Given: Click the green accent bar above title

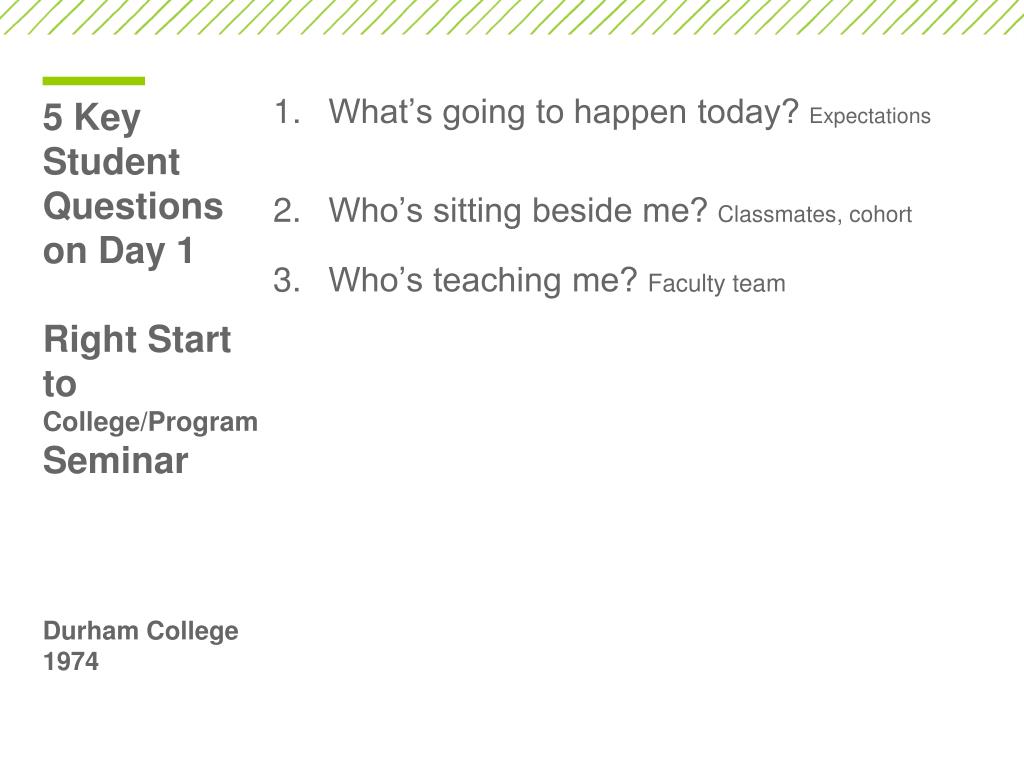Looking at the screenshot, I should point(93,81).
